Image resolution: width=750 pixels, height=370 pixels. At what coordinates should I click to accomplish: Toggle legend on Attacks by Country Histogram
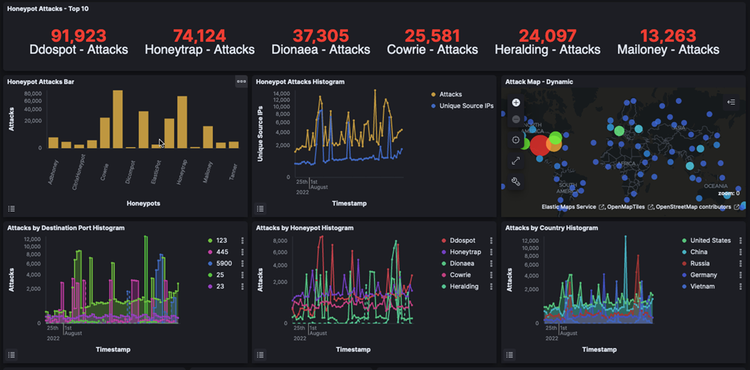pyautogui.click(x=509, y=355)
